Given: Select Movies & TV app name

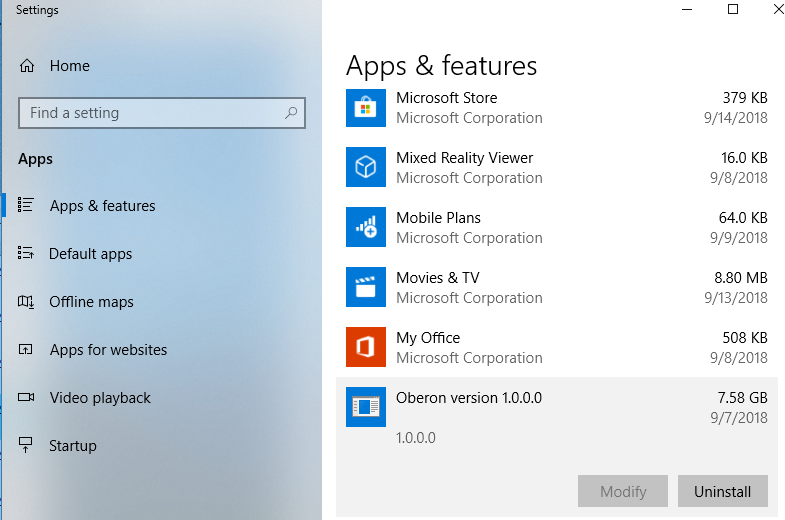Looking at the screenshot, I should click(438, 278).
